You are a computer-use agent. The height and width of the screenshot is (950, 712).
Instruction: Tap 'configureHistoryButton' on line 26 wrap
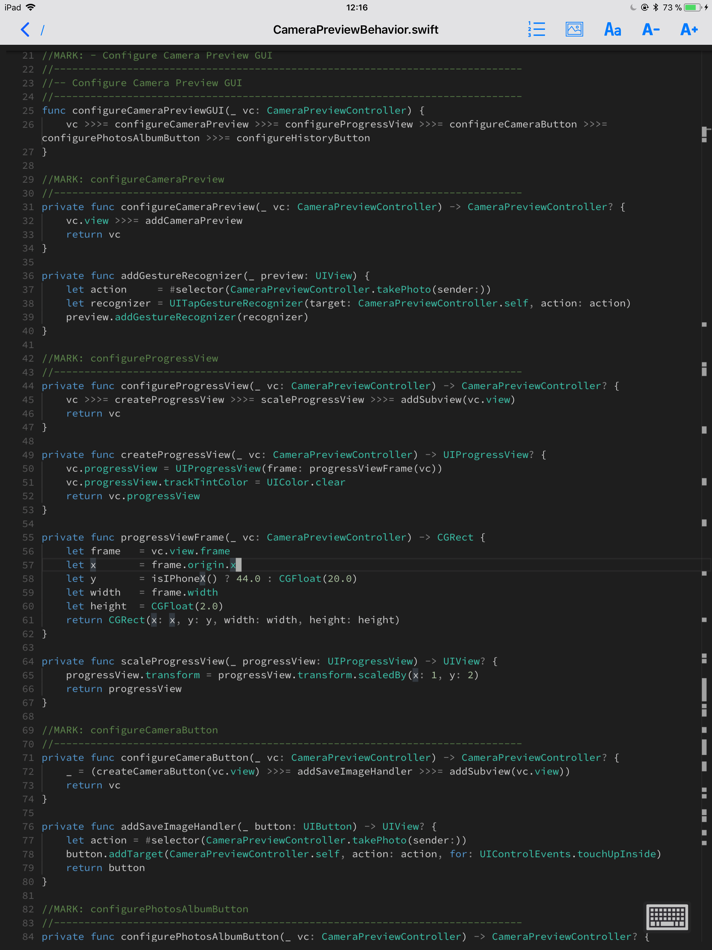[x=303, y=138]
